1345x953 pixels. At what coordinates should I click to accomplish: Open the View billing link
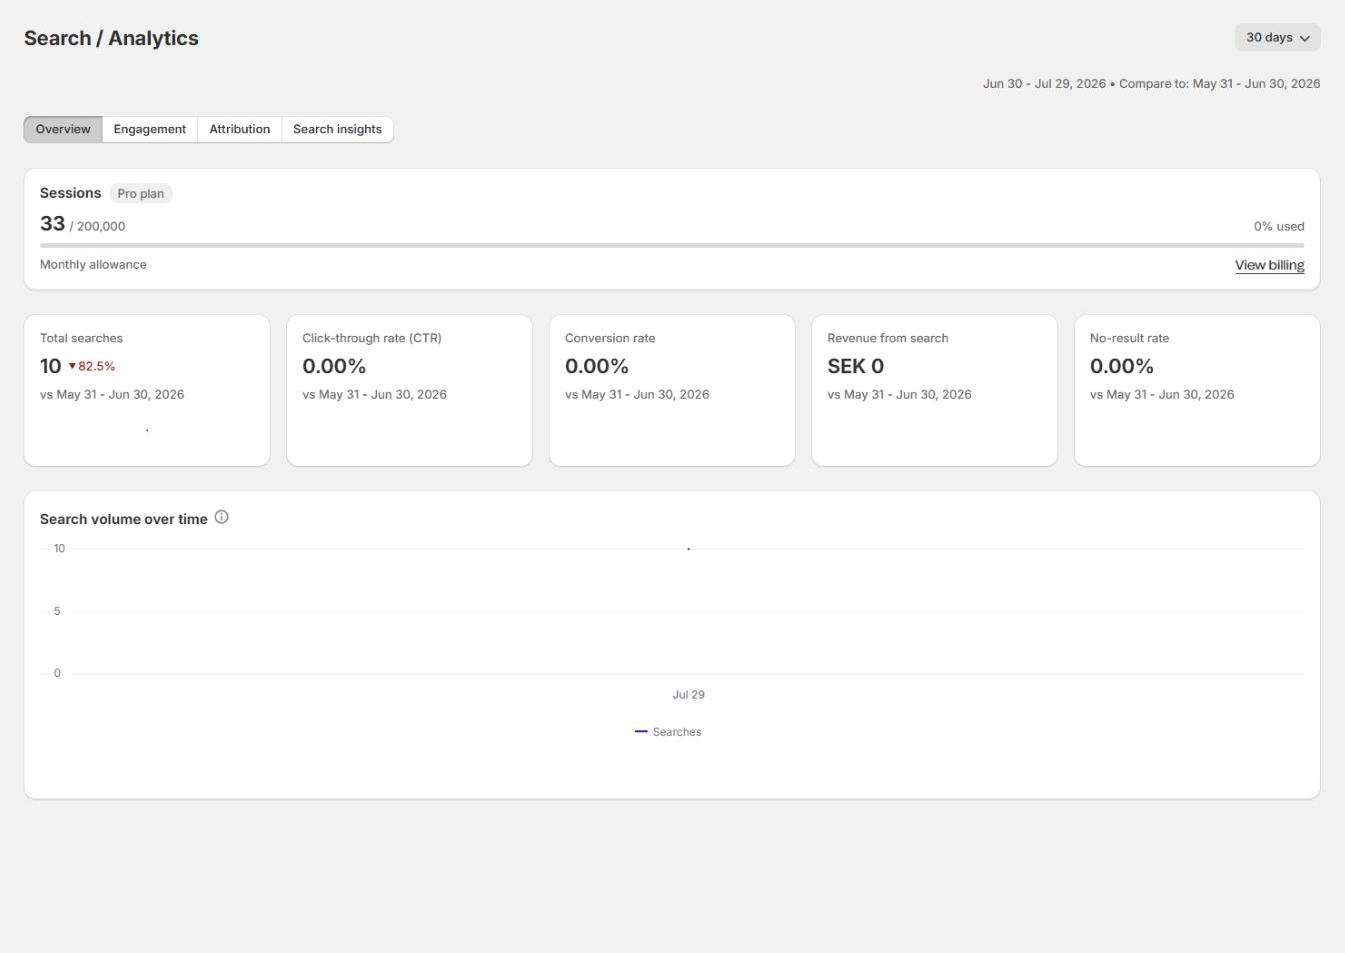(1269, 265)
